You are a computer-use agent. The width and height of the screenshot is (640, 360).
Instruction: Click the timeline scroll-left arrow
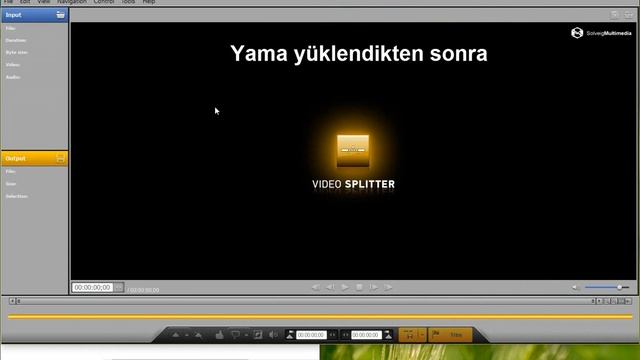(12, 301)
